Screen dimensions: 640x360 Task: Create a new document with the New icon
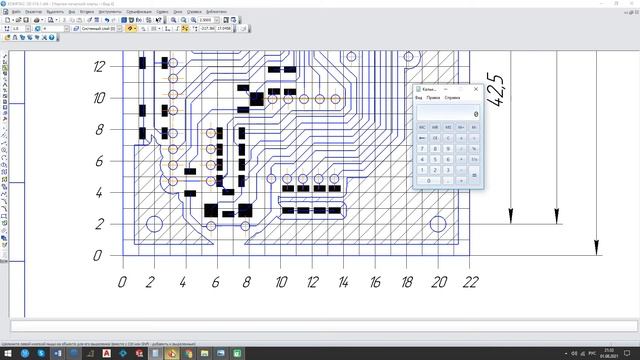pos(7,20)
